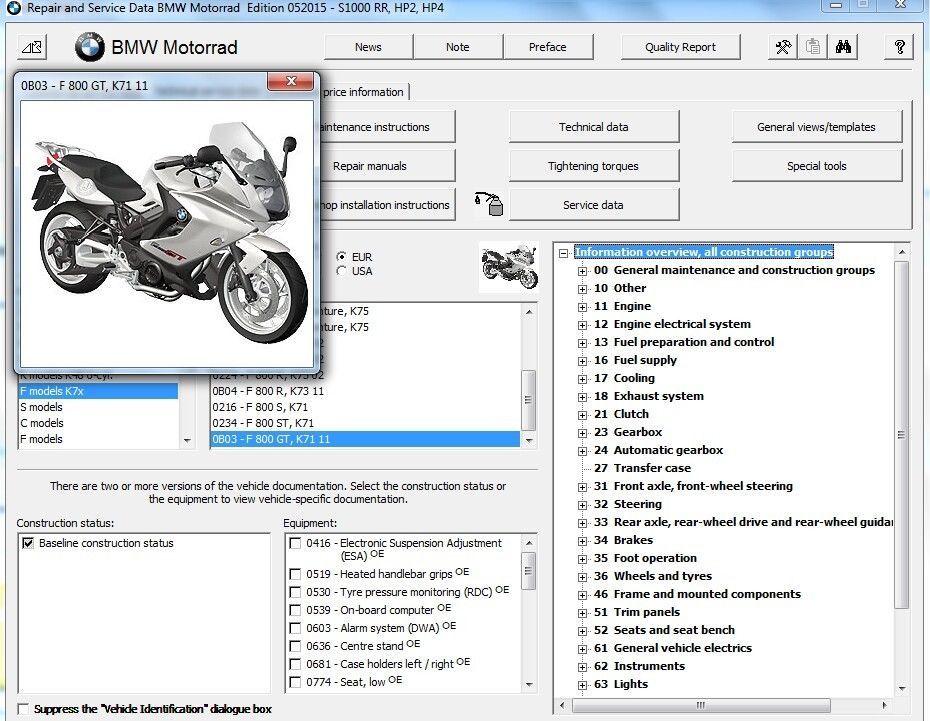Expand the 16 Fuel supply node
The width and height of the screenshot is (930, 721).
click(x=582, y=361)
